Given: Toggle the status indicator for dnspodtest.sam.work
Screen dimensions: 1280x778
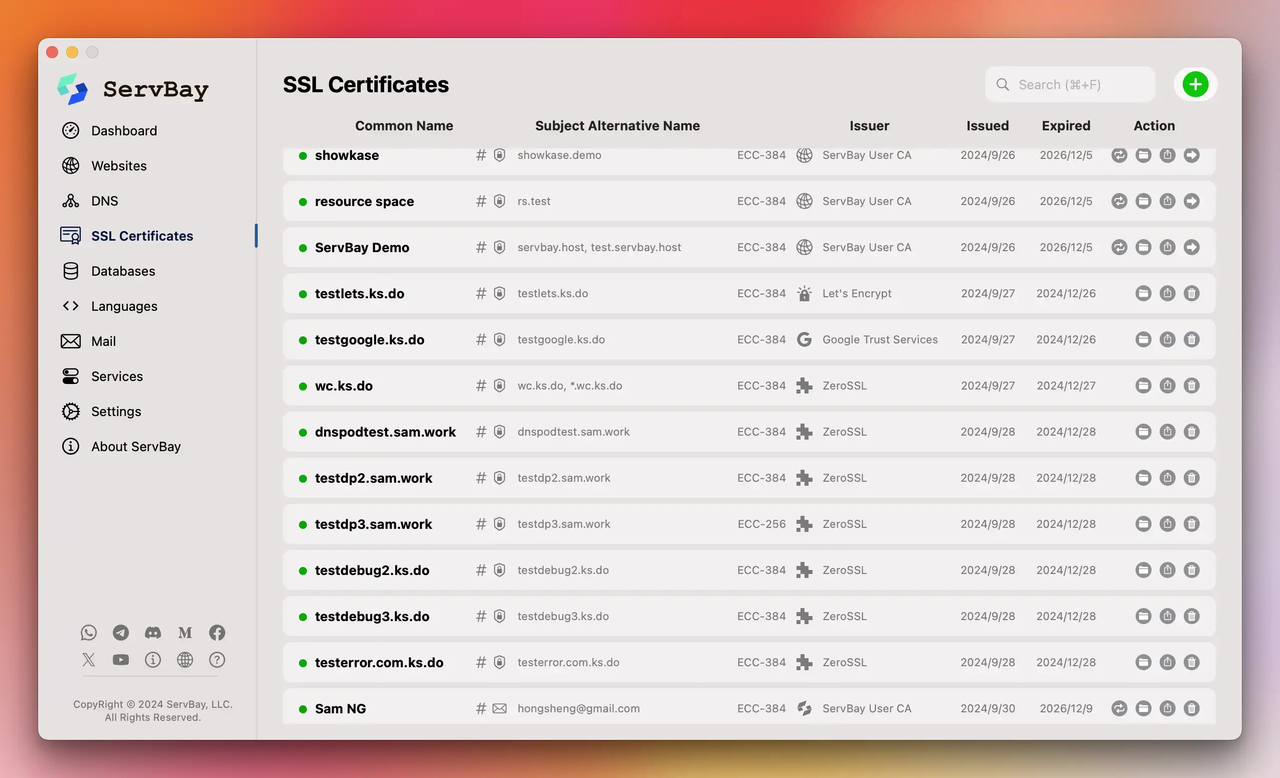Looking at the screenshot, I should [x=302, y=431].
